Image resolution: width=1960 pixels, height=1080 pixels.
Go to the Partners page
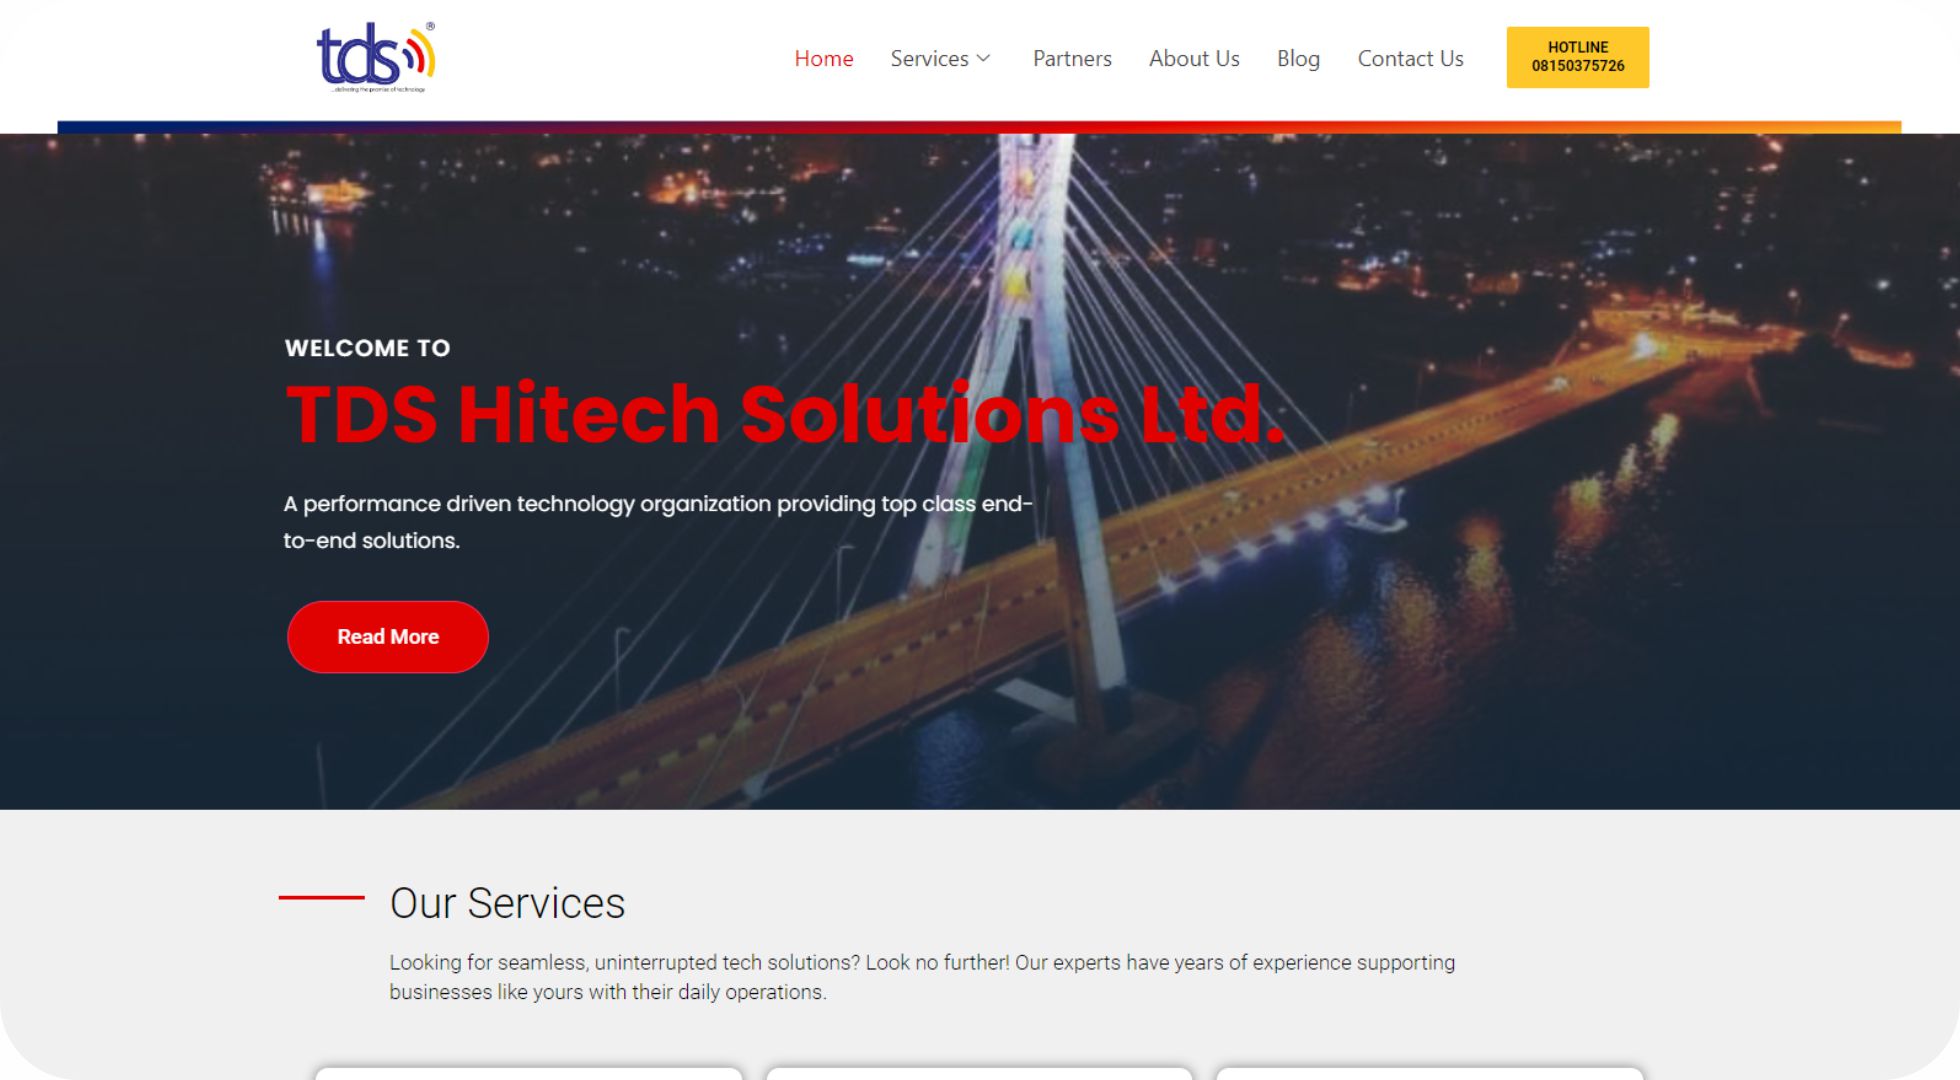[1072, 59]
